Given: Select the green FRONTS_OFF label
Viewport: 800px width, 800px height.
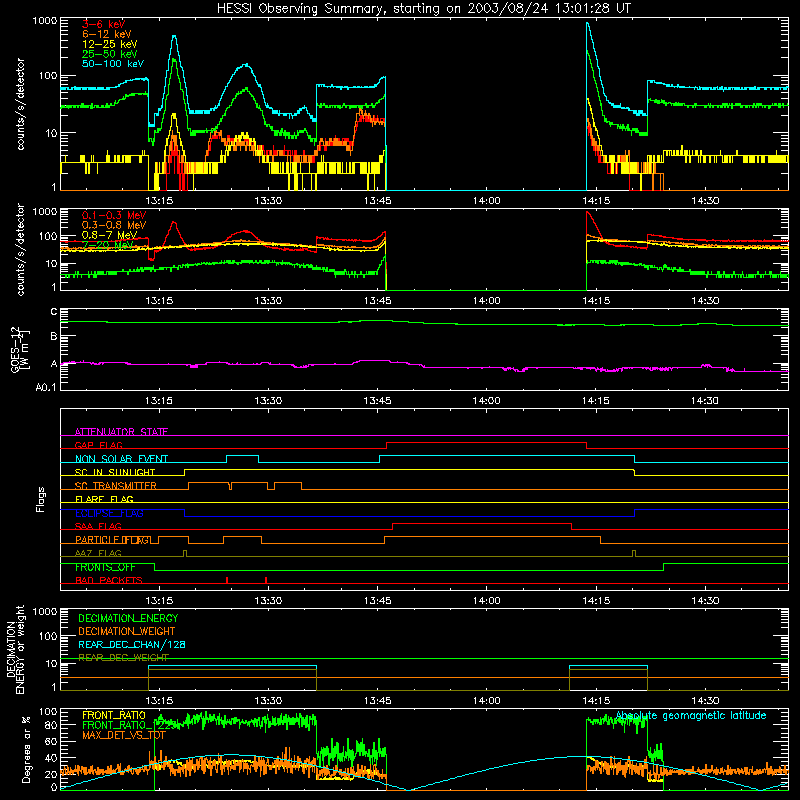Looking at the screenshot, I should point(106,567).
